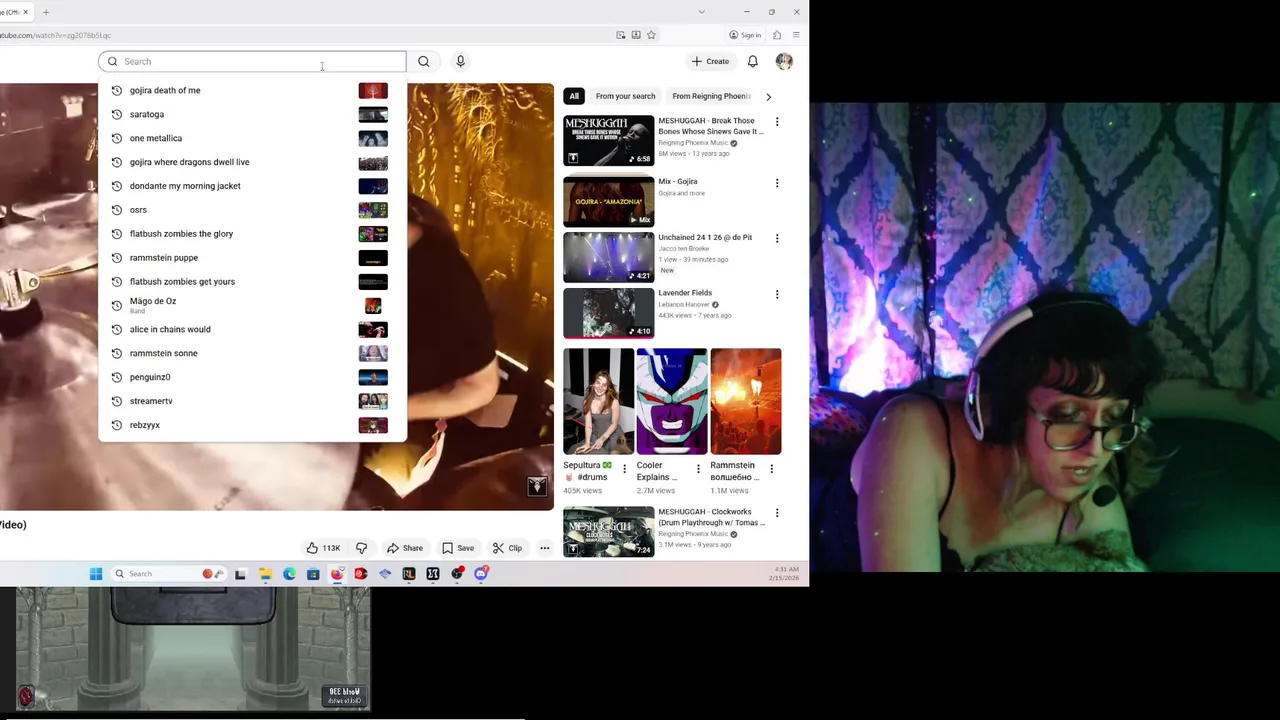Select 'streamertv' from search history
The width and height of the screenshot is (1280, 720).
252,401
